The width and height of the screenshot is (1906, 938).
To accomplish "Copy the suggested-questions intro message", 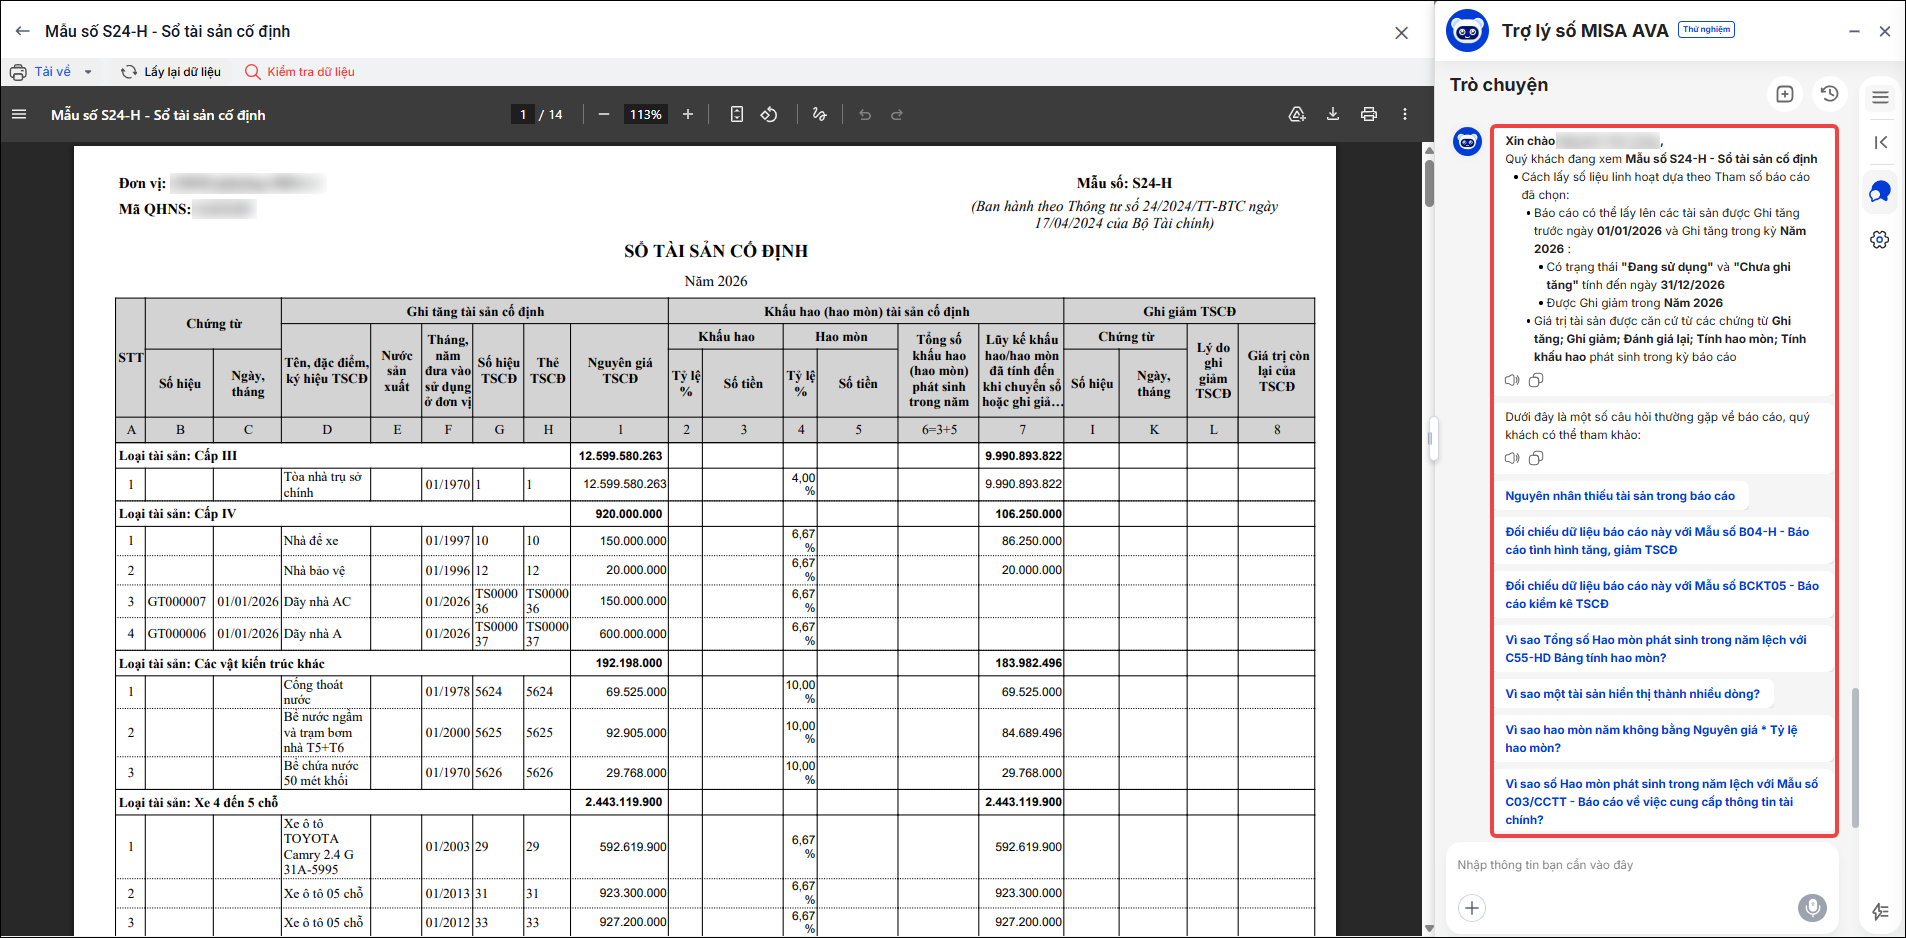I will (x=1536, y=458).
